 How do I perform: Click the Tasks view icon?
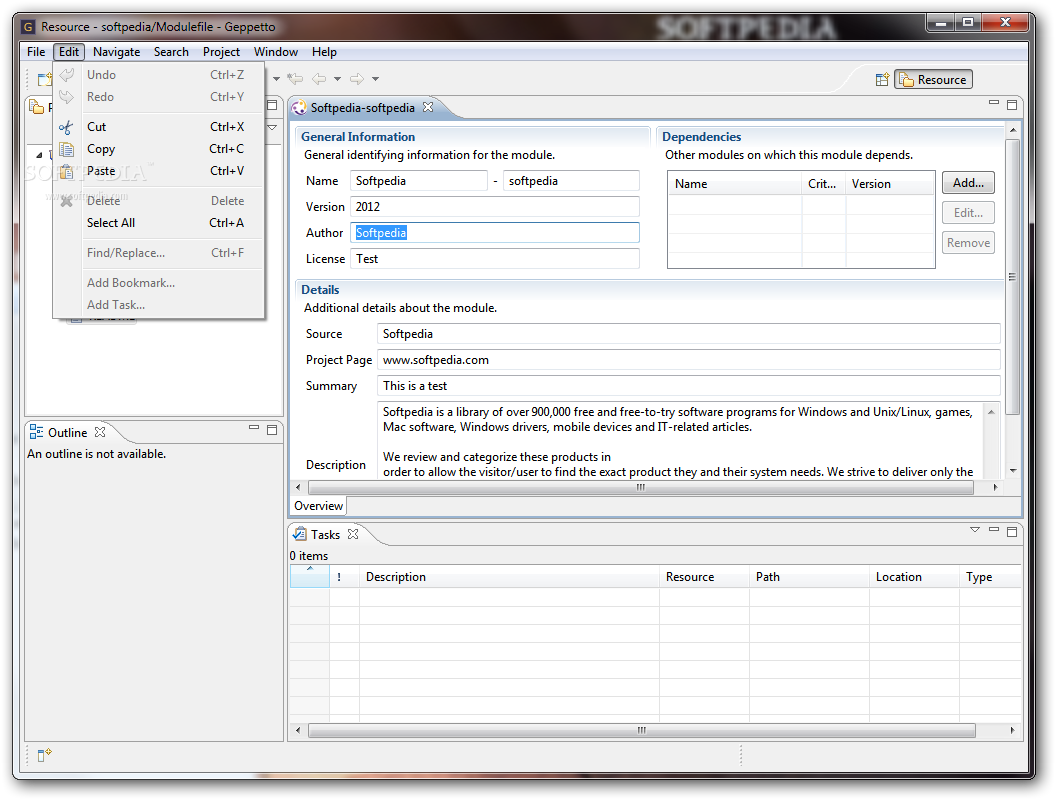[x=300, y=534]
